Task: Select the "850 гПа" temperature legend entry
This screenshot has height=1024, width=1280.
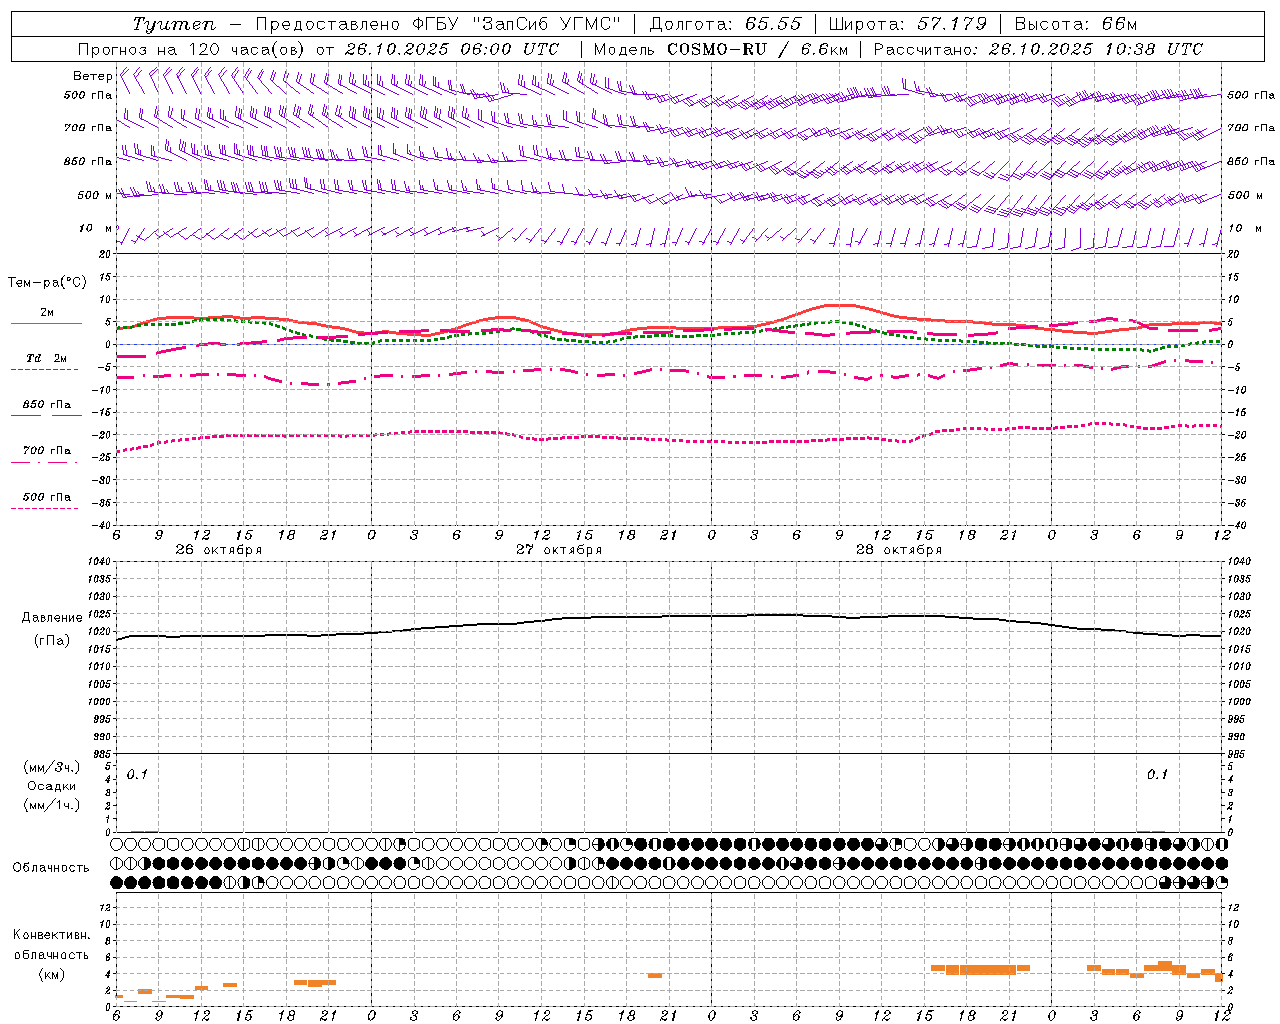Action: [x=46, y=405]
